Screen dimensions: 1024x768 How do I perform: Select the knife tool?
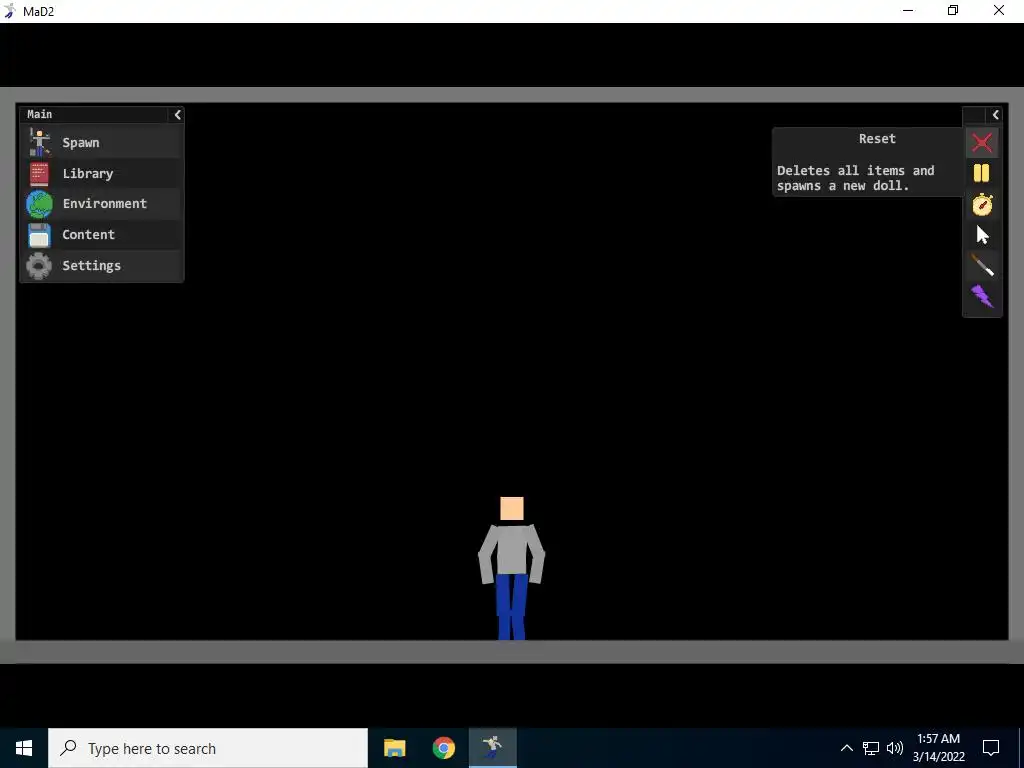(x=982, y=266)
